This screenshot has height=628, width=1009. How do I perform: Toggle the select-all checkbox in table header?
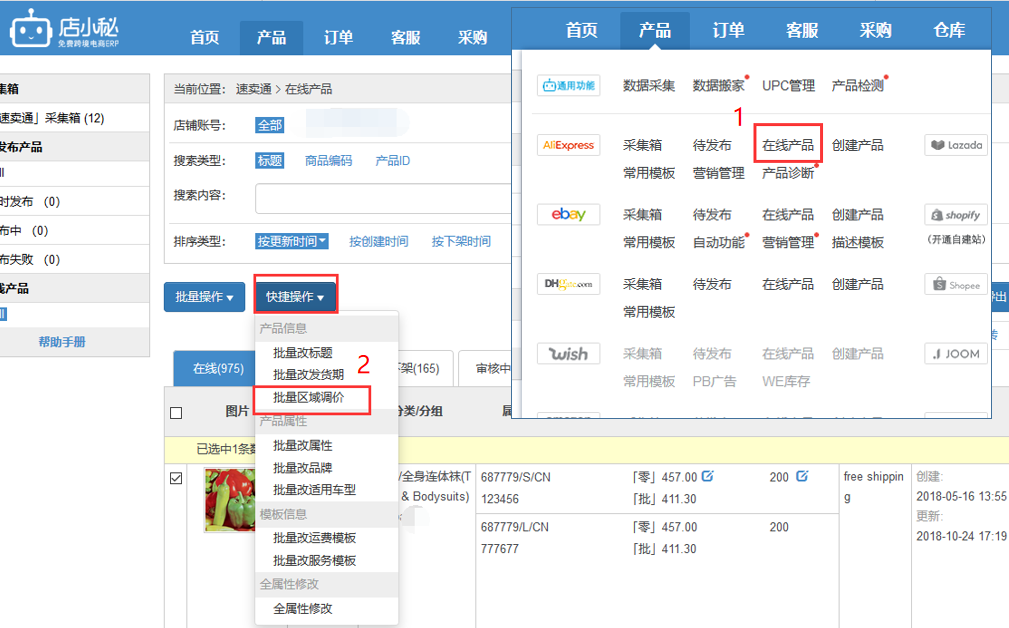point(177,413)
